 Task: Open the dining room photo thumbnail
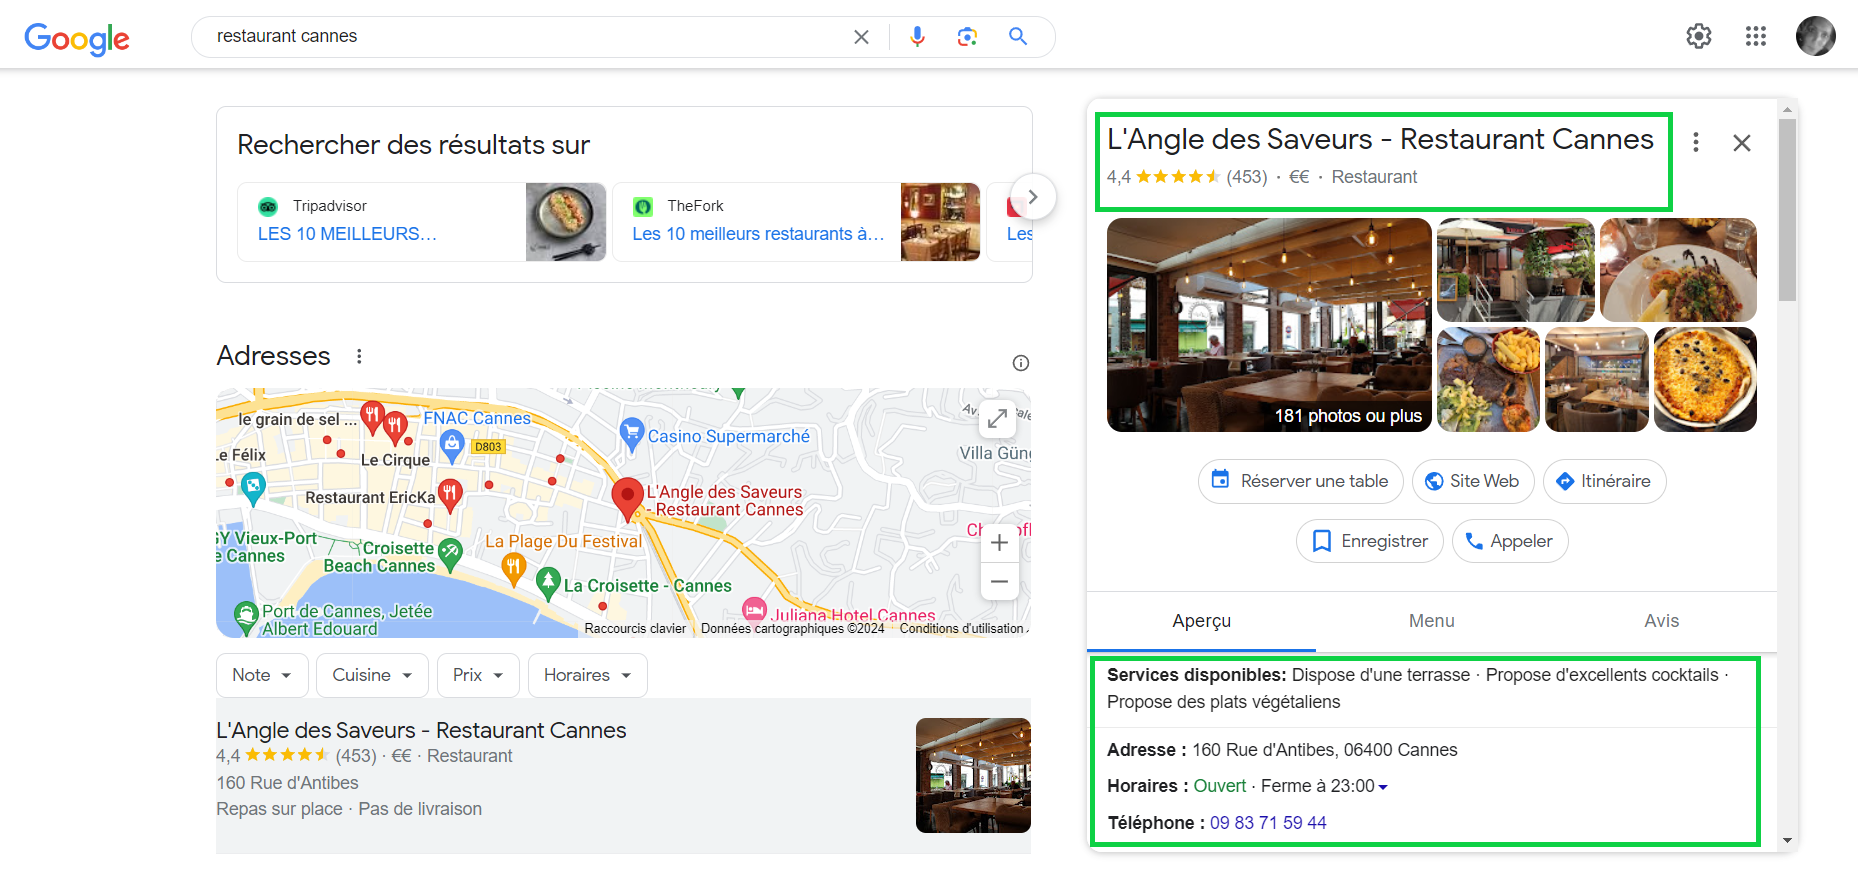pos(1596,380)
